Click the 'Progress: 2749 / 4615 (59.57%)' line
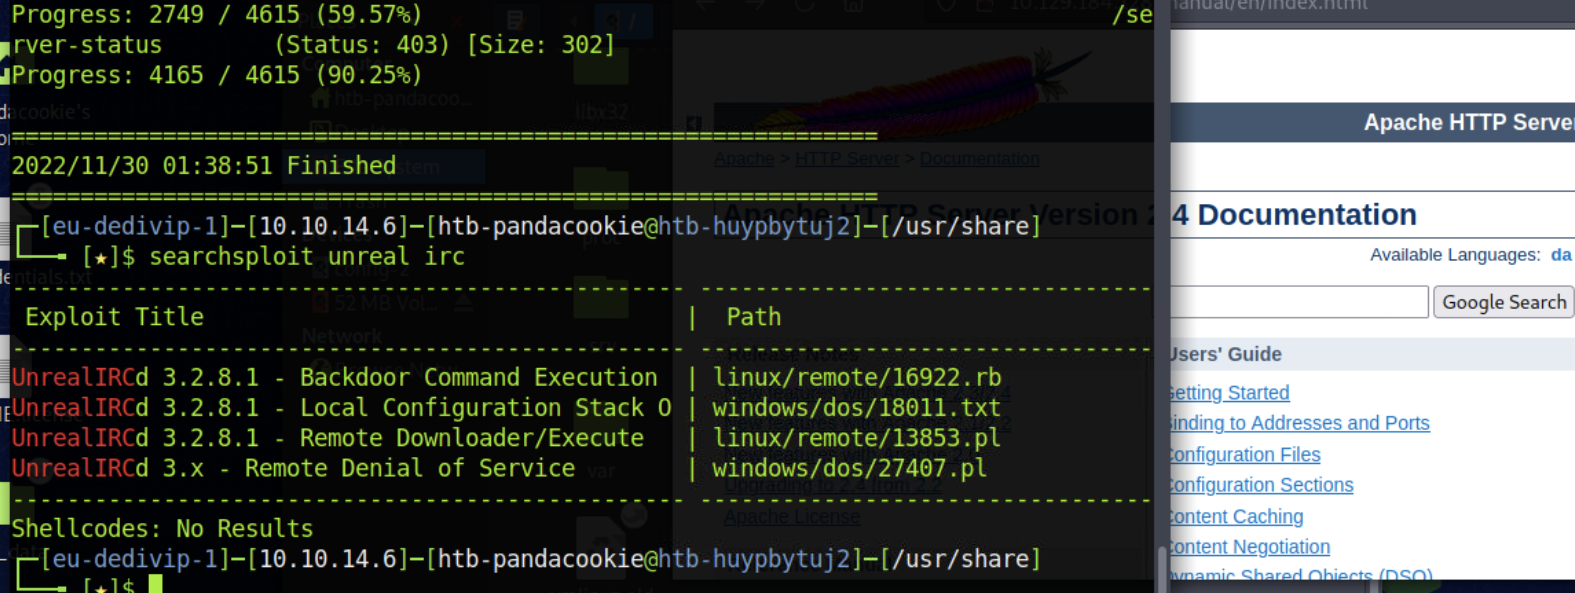This screenshot has width=1575, height=593. pyautogui.click(x=217, y=15)
